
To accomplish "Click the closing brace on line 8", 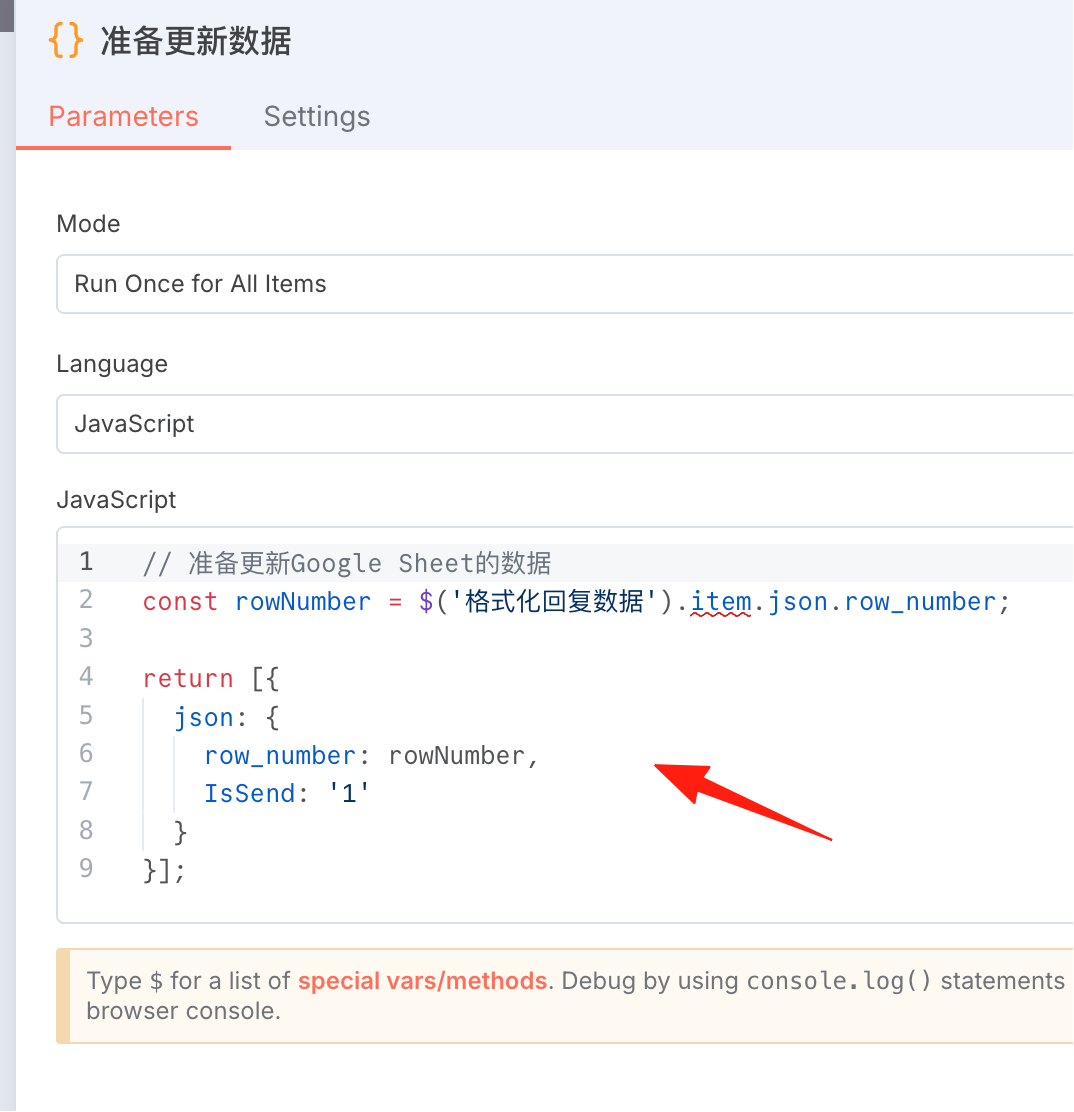I will (180, 831).
